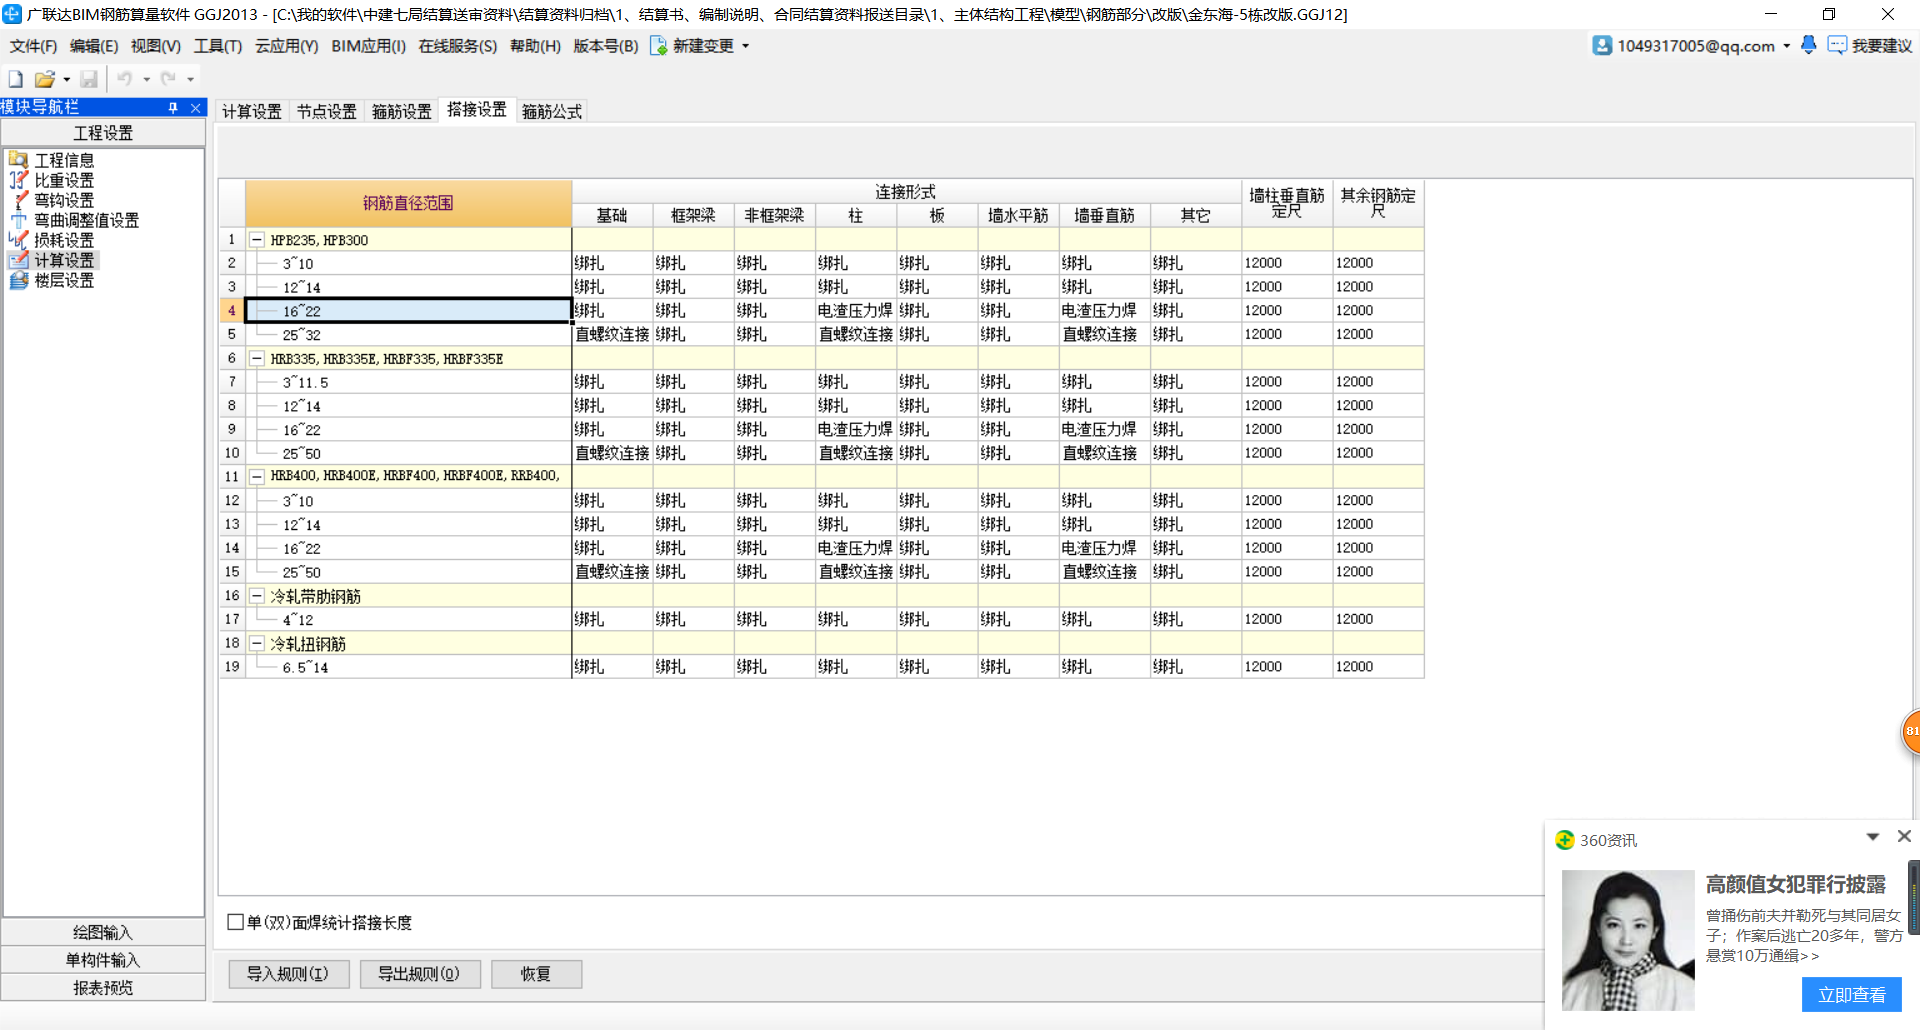
Task: Click the 立即查看 button in popup
Action: pos(1851,995)
